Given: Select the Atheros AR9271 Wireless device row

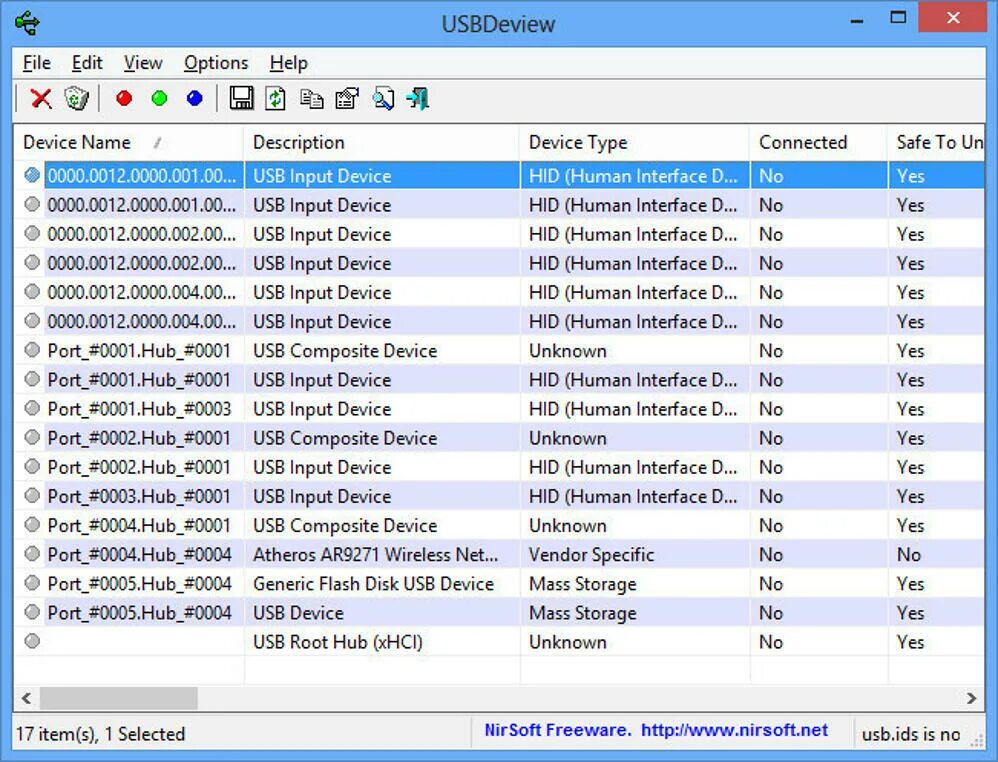Looking at the screenshot, I should click(x=380, y=554).
